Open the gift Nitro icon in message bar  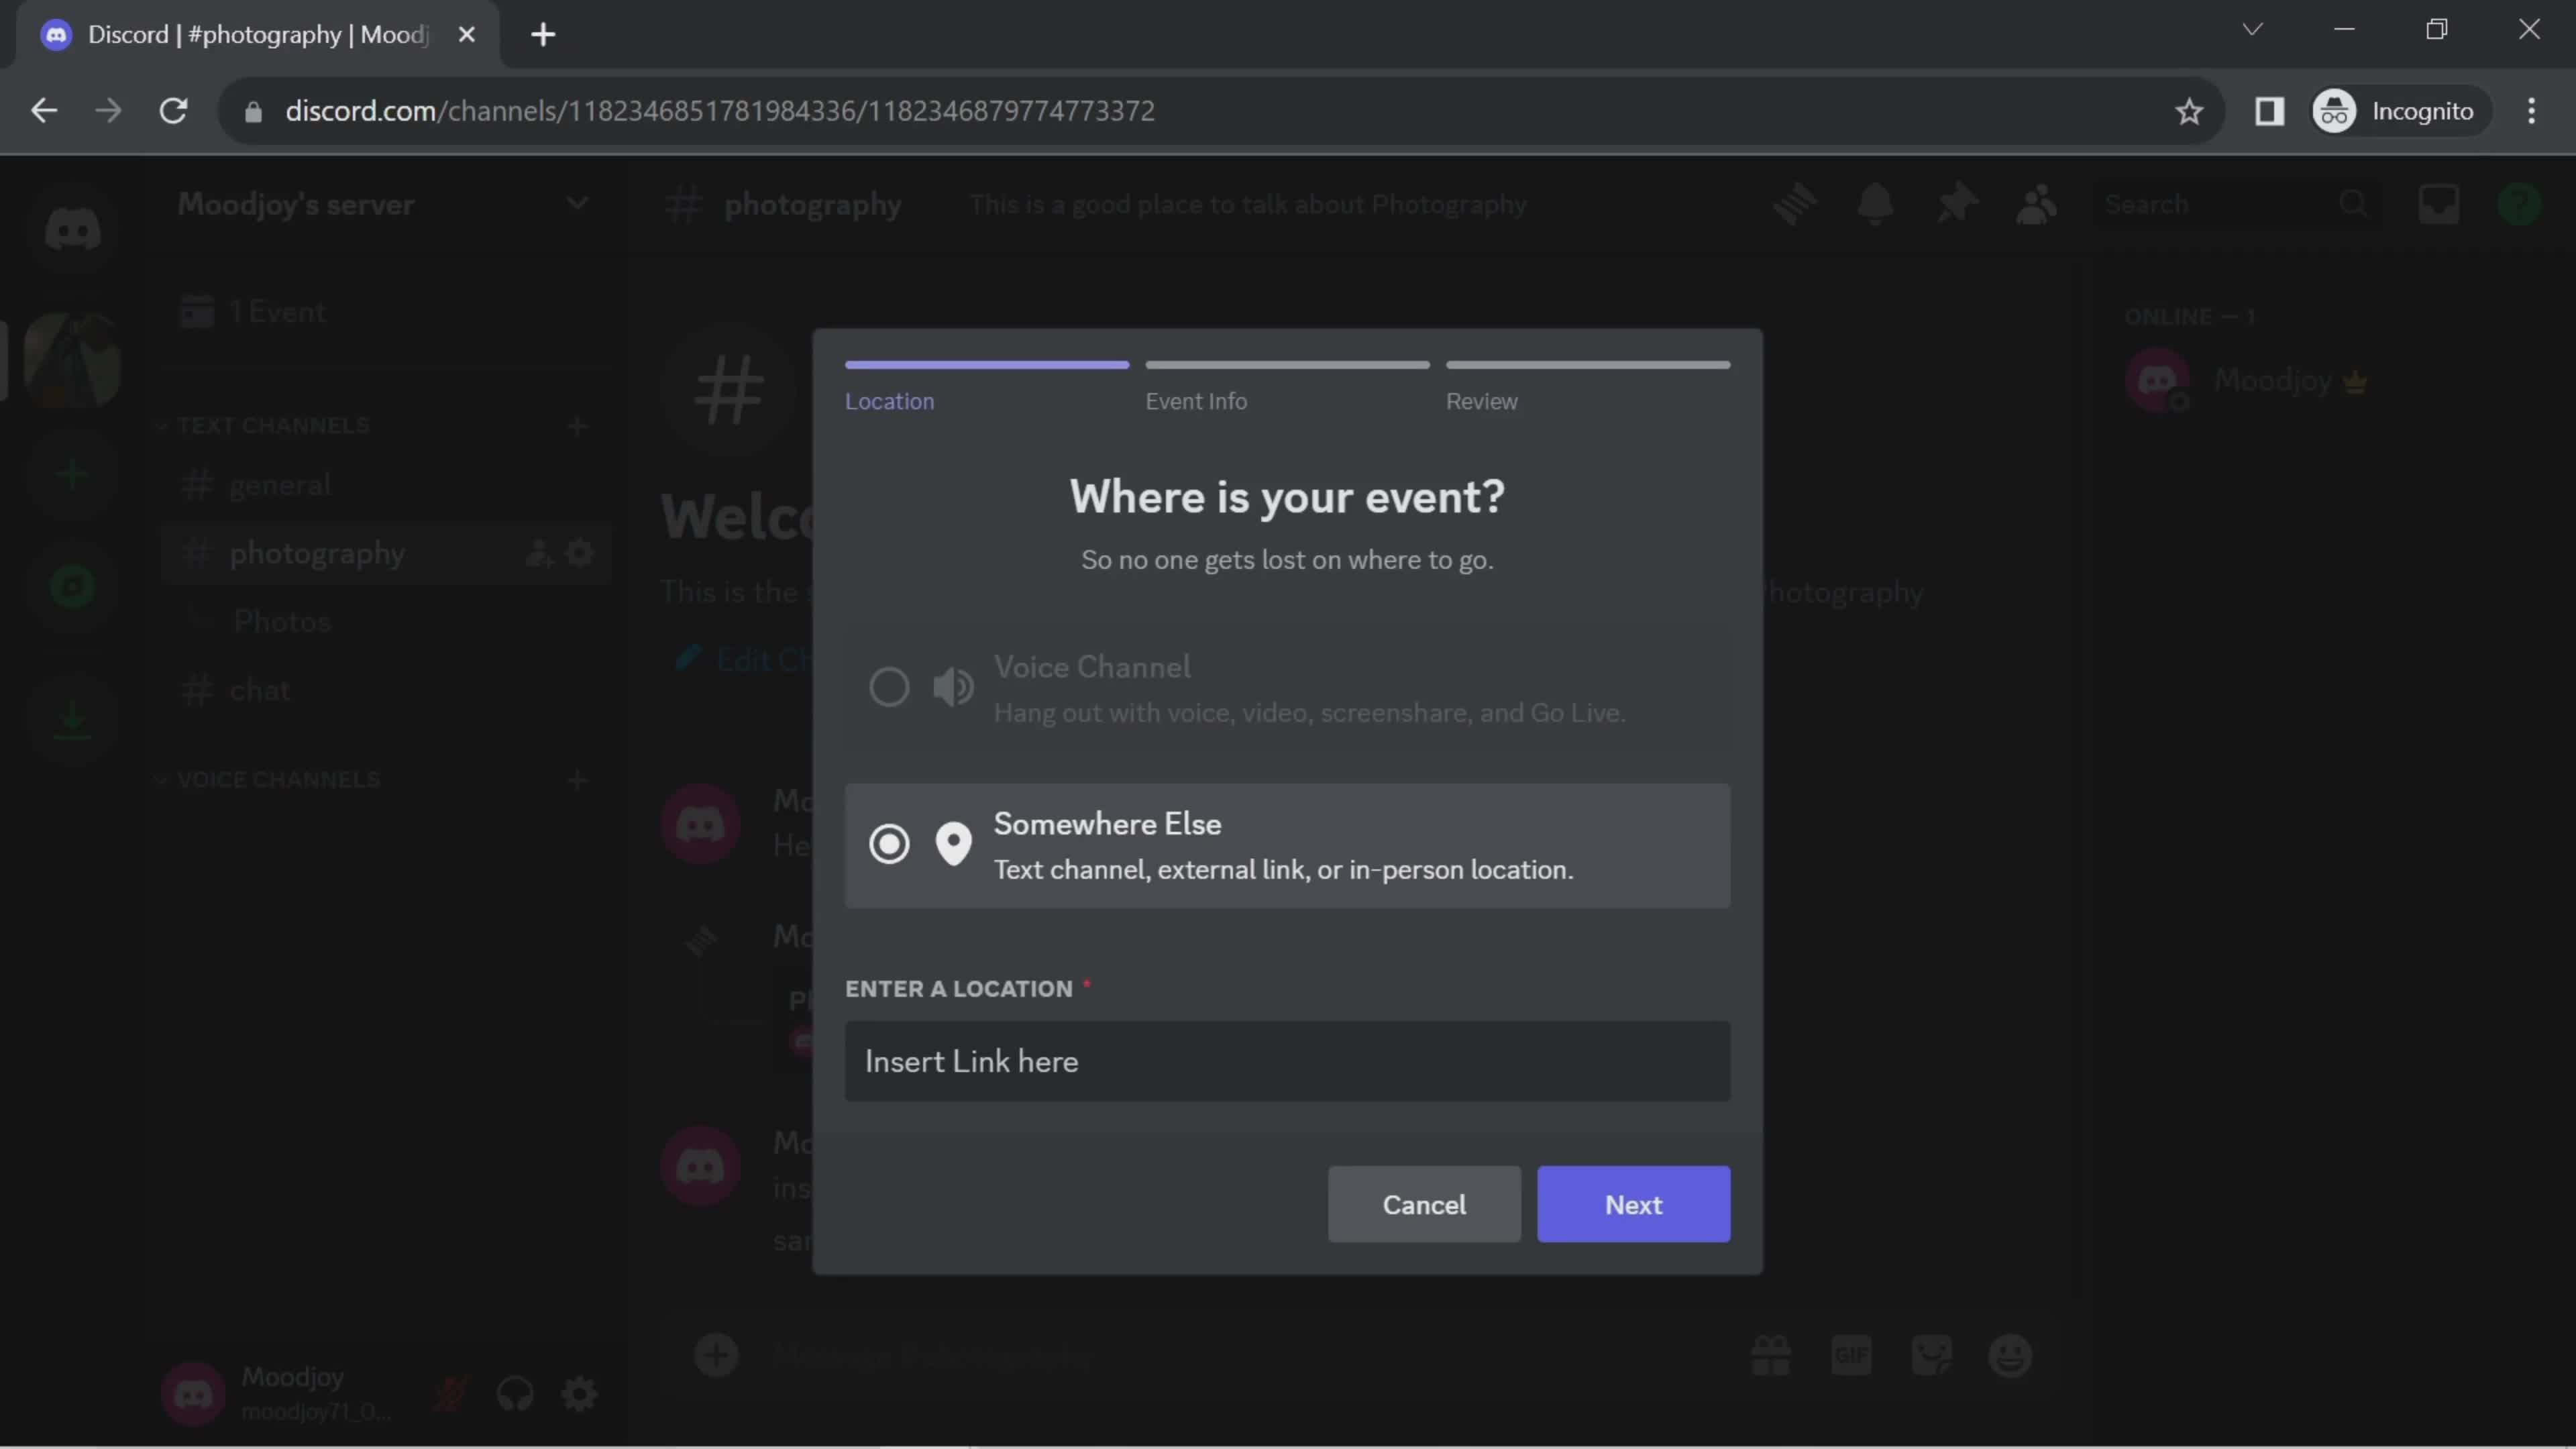pyautogui.click(x=1770, y=1356)
